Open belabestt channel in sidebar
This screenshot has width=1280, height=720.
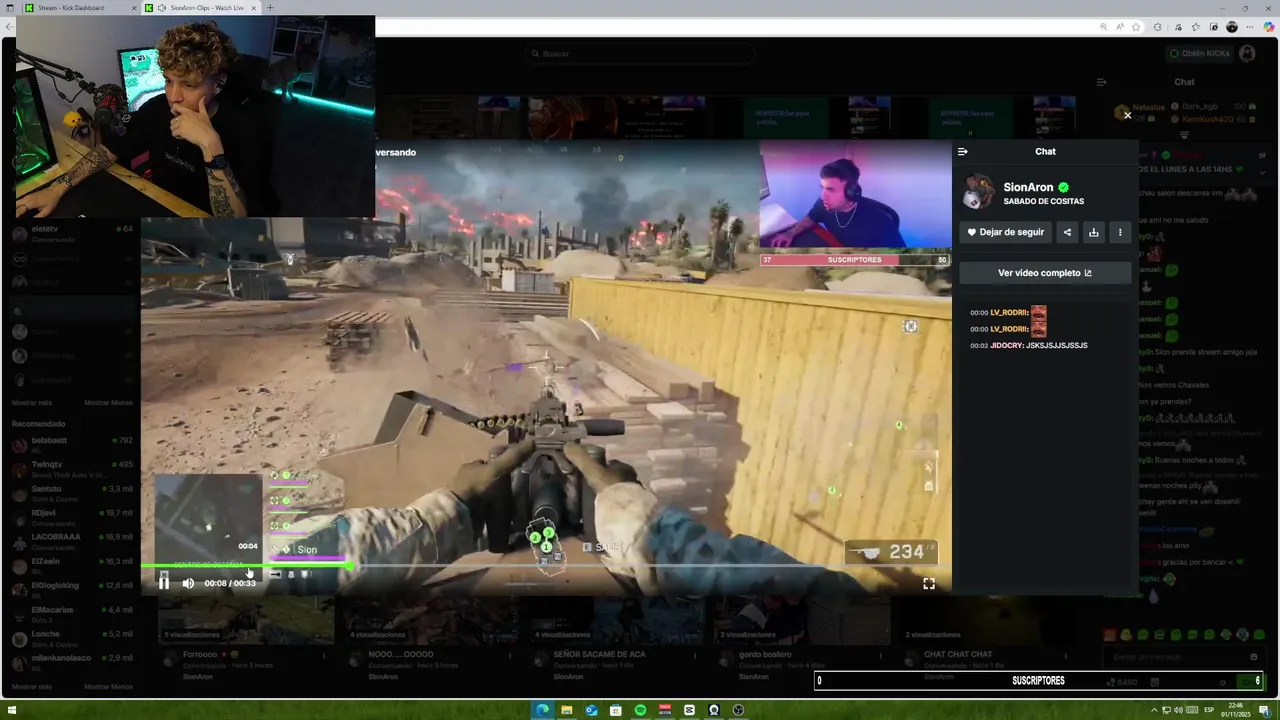(72, 444)
